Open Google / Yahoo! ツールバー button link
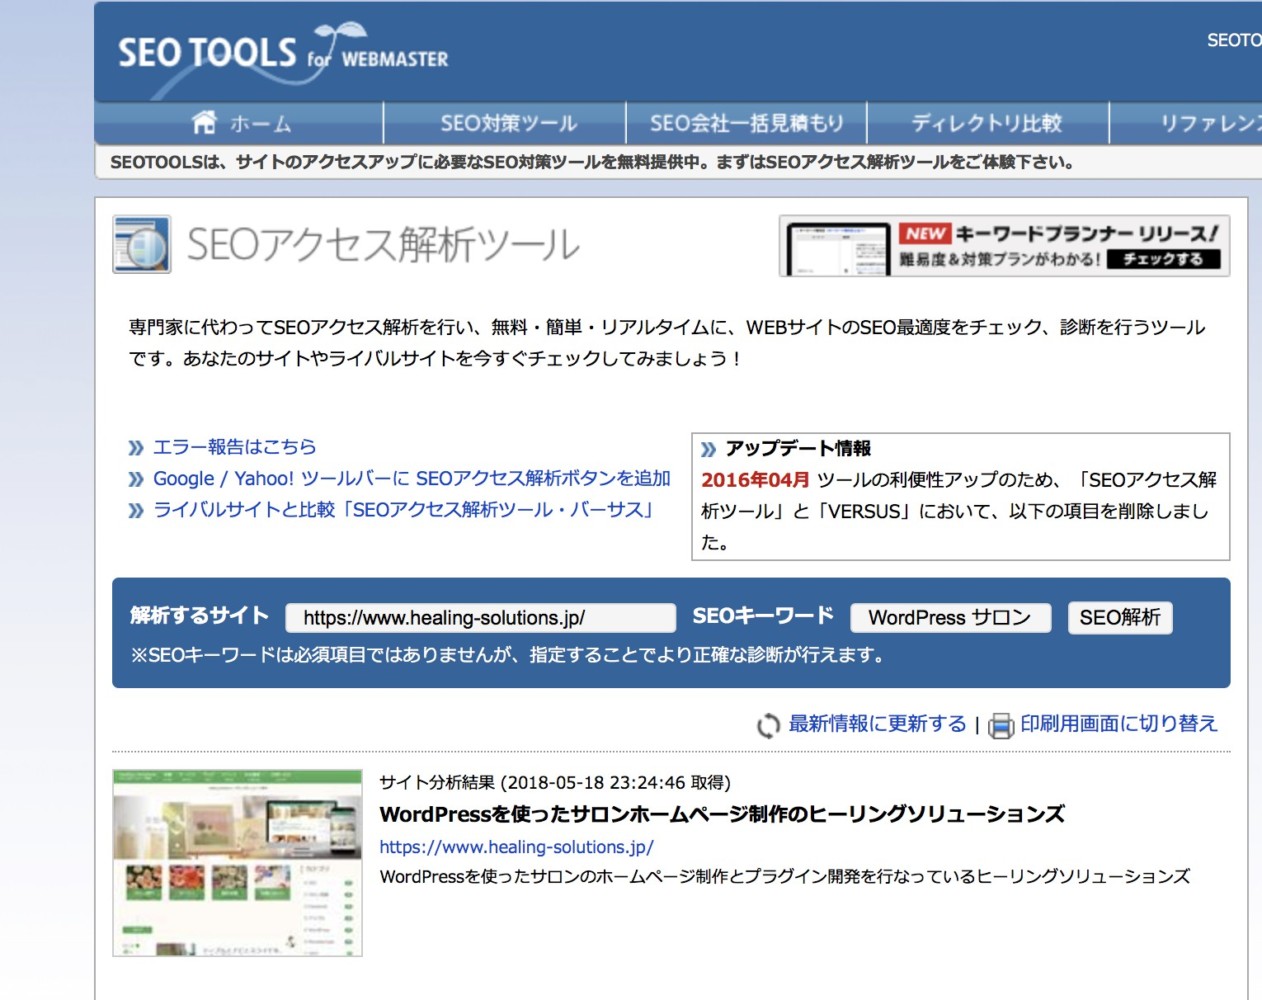Screen dimensions: 1262x1000 tap(411, 478)
